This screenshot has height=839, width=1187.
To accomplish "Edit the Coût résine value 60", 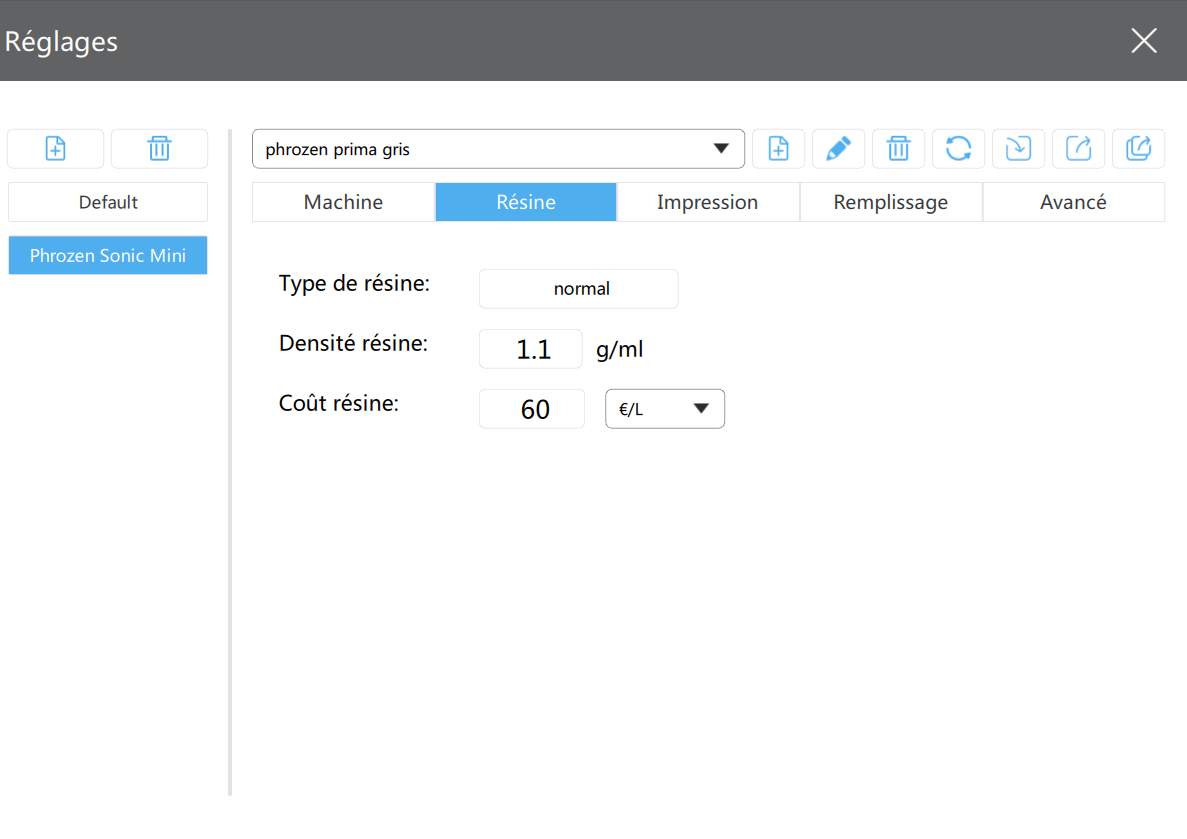I will (531, 409).
